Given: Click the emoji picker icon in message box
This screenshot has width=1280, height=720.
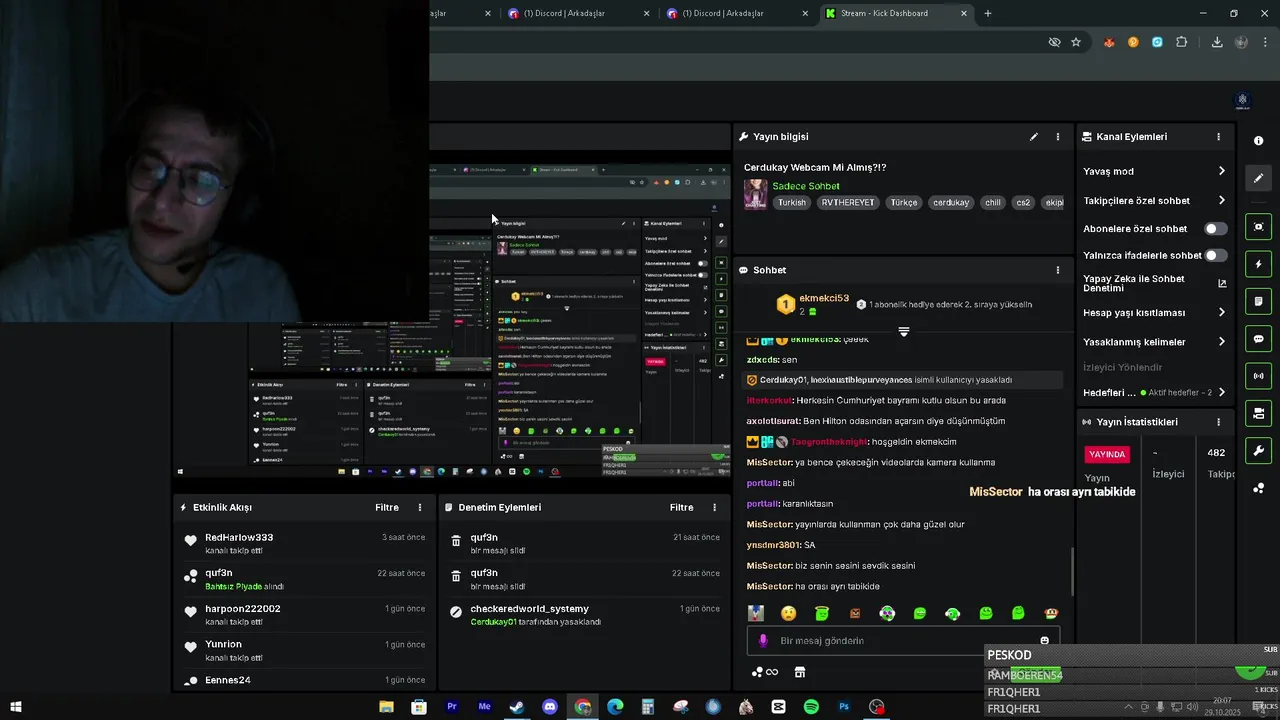Looking at the screenshot, I should pyautogui.click(x=1045, y=641).
